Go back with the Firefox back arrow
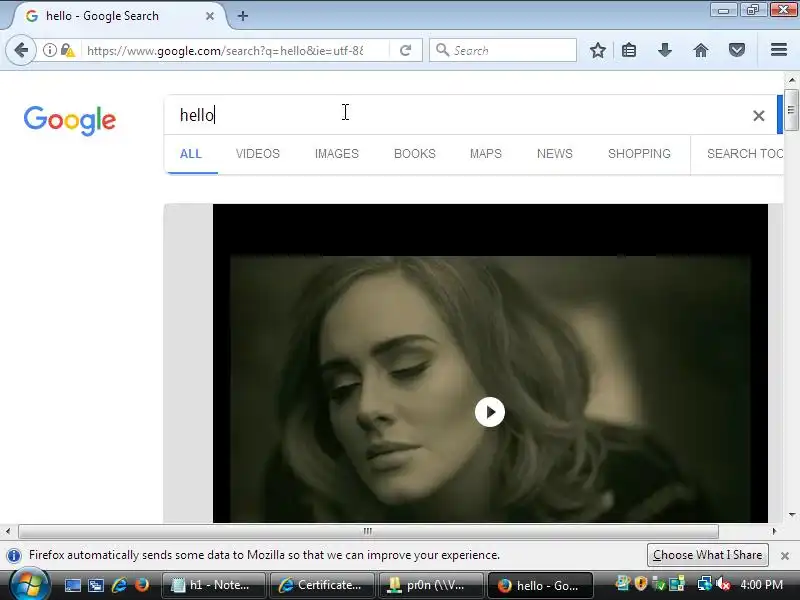This screenshot has width=800, height=600. pos(21,50)
